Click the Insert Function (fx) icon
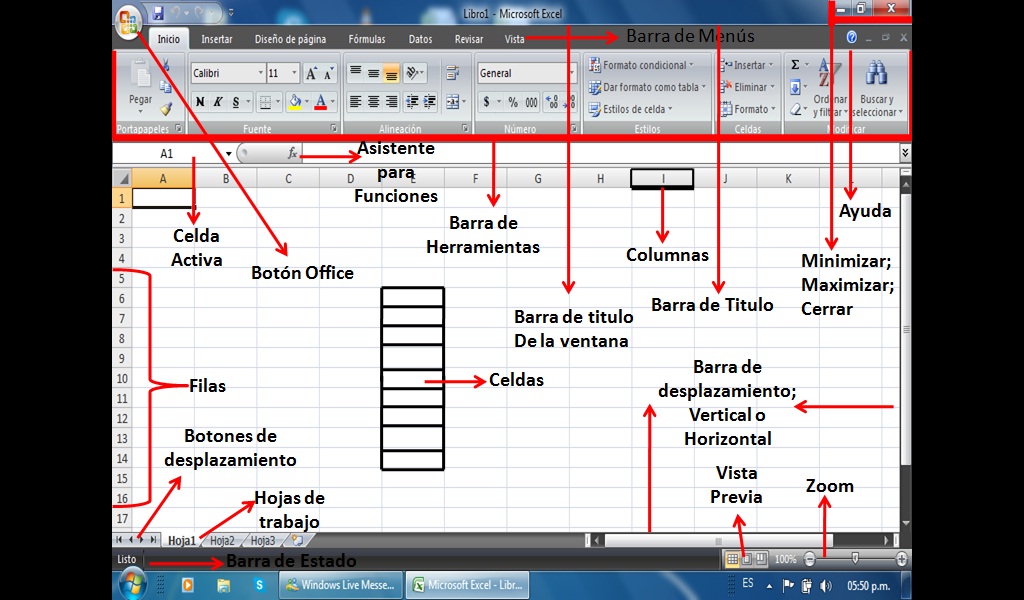 [291, 152]
